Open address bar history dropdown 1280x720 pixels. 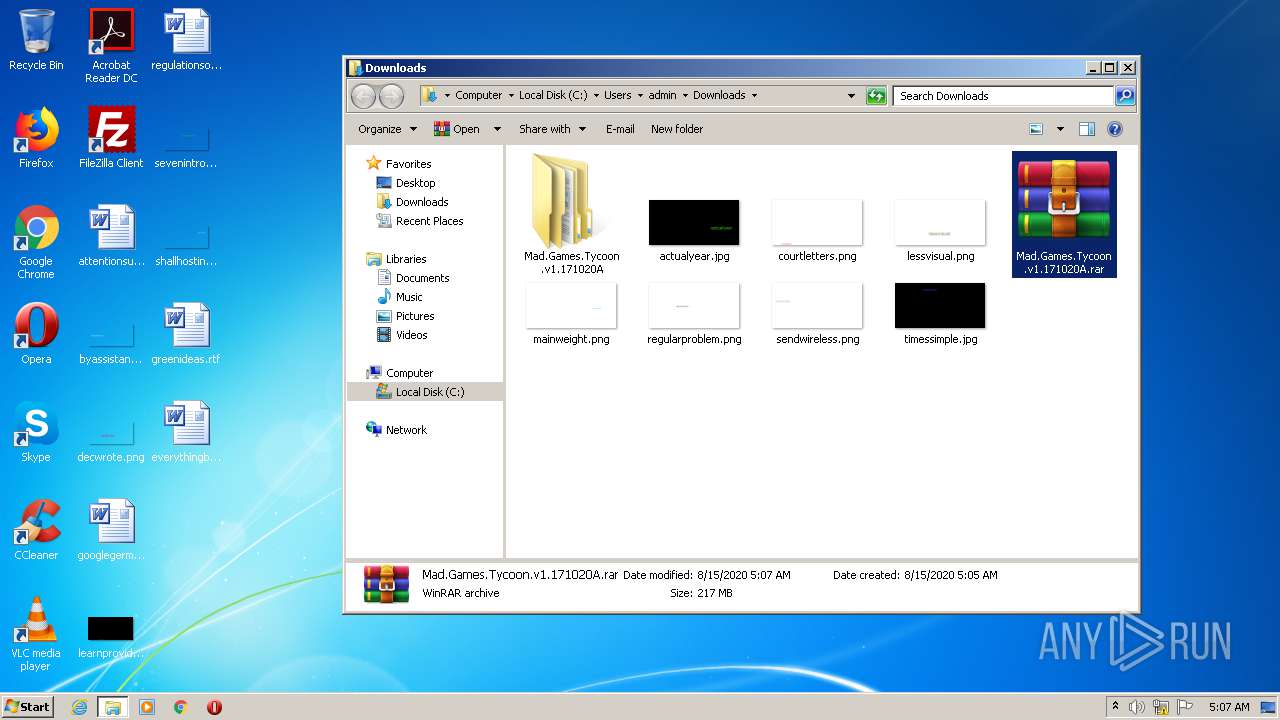click(x=851, y=96)
